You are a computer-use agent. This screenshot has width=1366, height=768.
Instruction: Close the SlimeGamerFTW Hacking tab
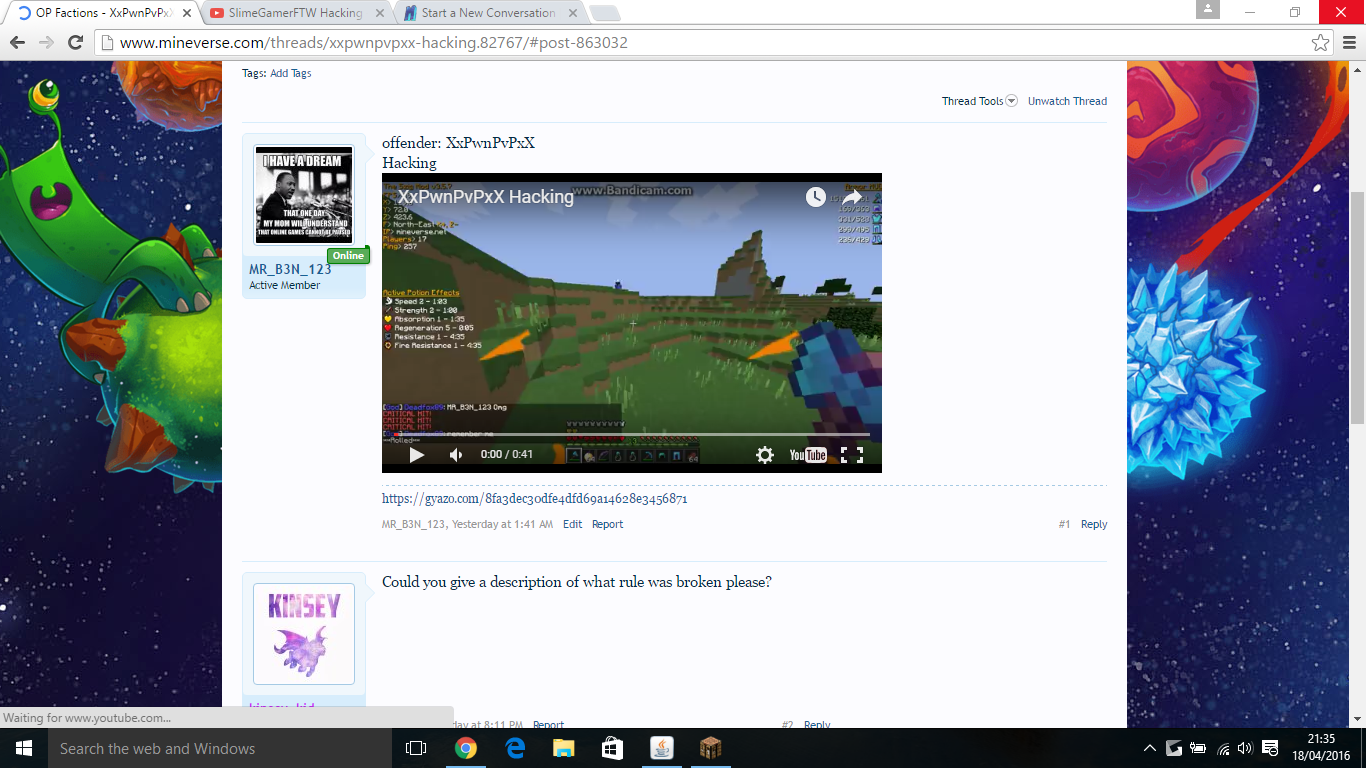pos(379,13)
